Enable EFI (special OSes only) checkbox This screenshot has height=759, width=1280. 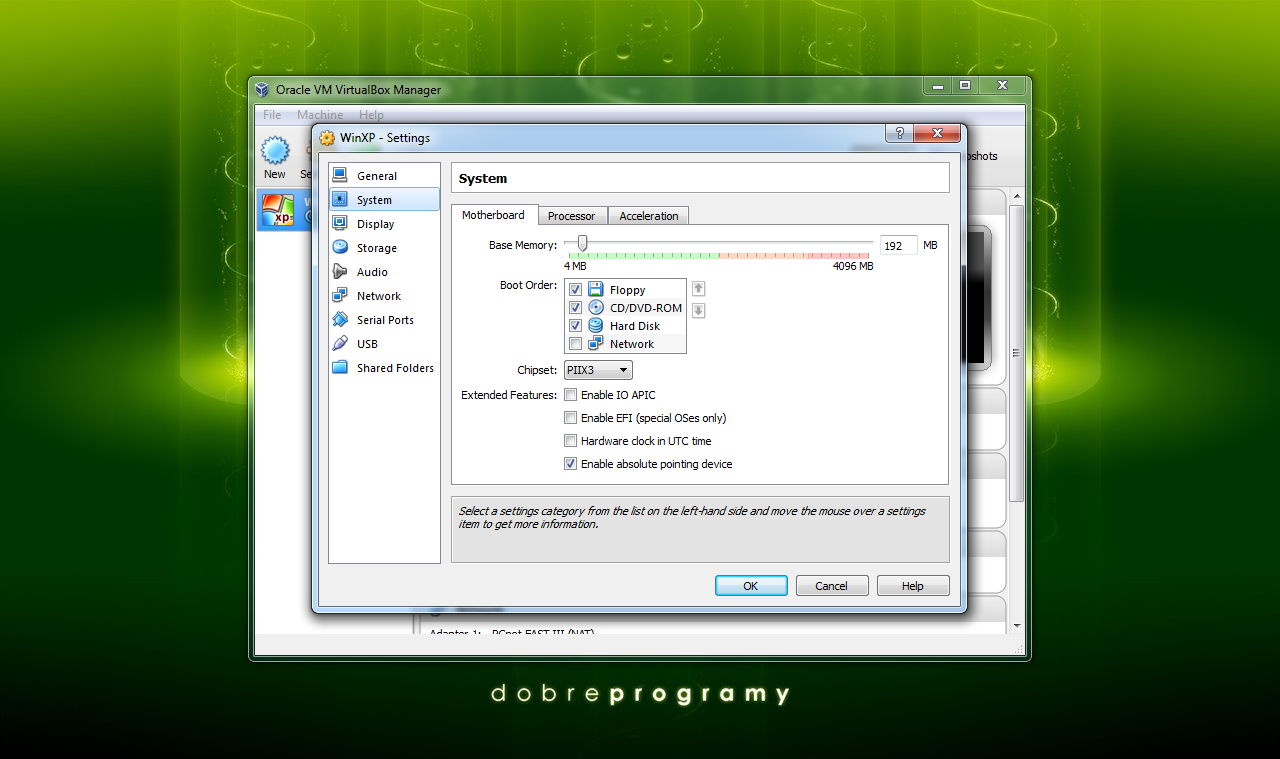point(571,418)
